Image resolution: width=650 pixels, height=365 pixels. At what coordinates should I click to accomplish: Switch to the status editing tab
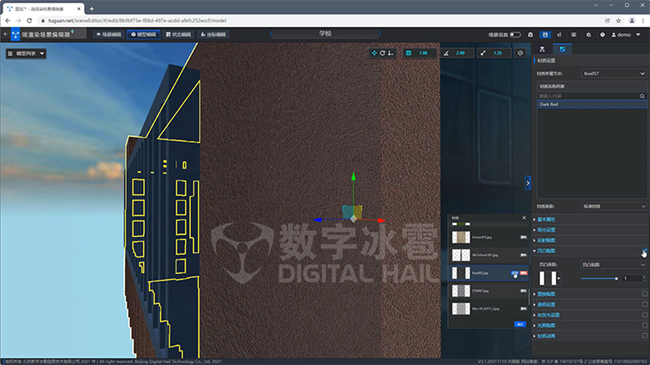[x=179, y=34]
